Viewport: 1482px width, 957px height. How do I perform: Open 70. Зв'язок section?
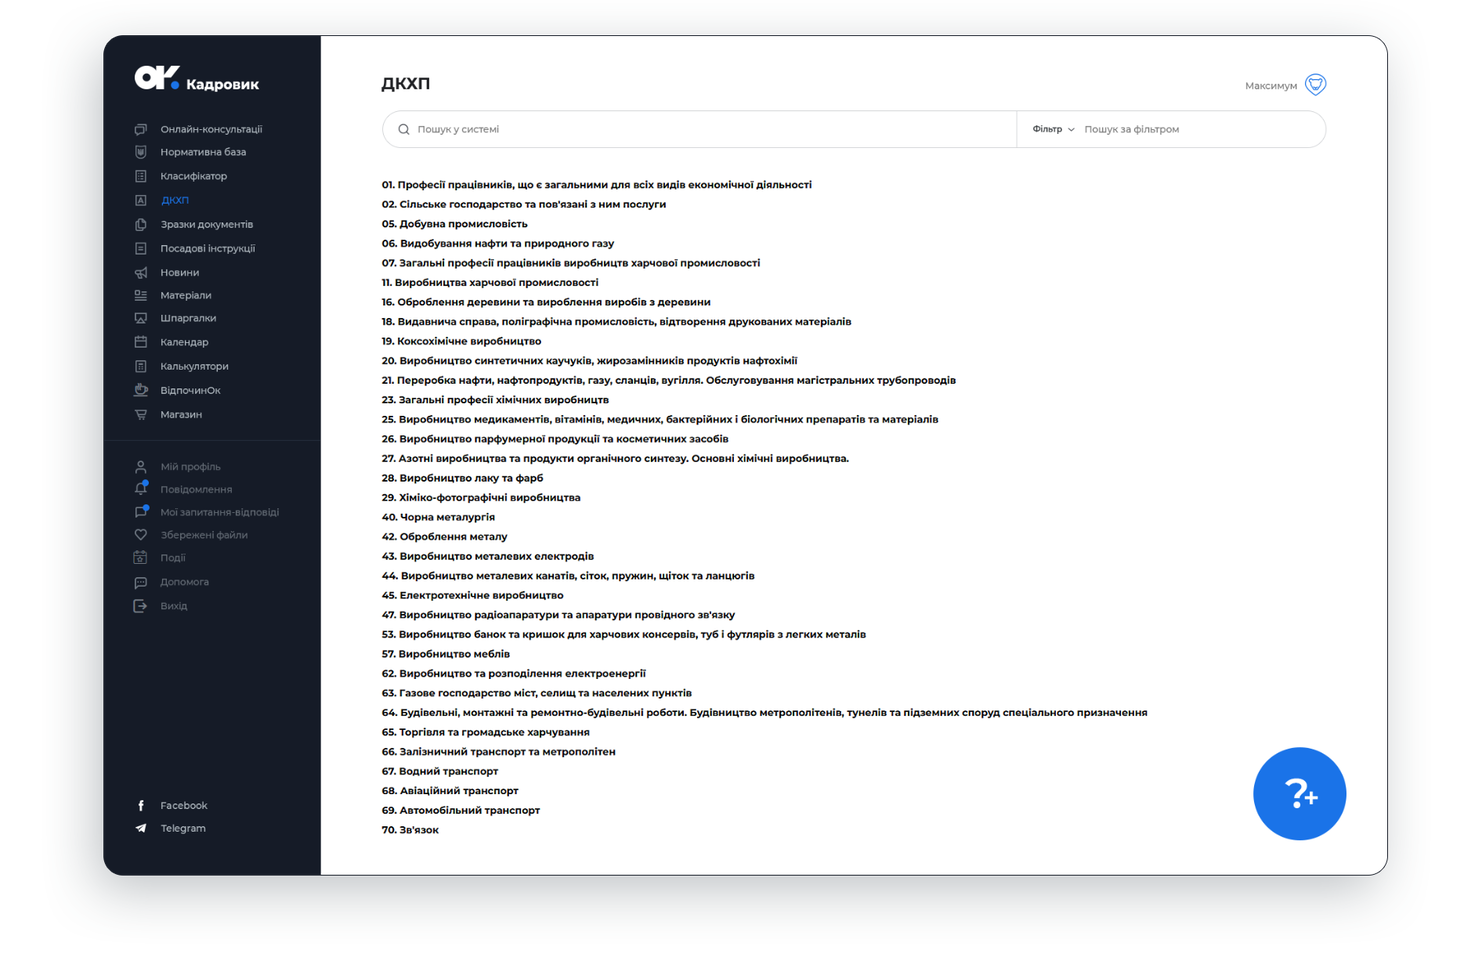click(x=410, y=830)
